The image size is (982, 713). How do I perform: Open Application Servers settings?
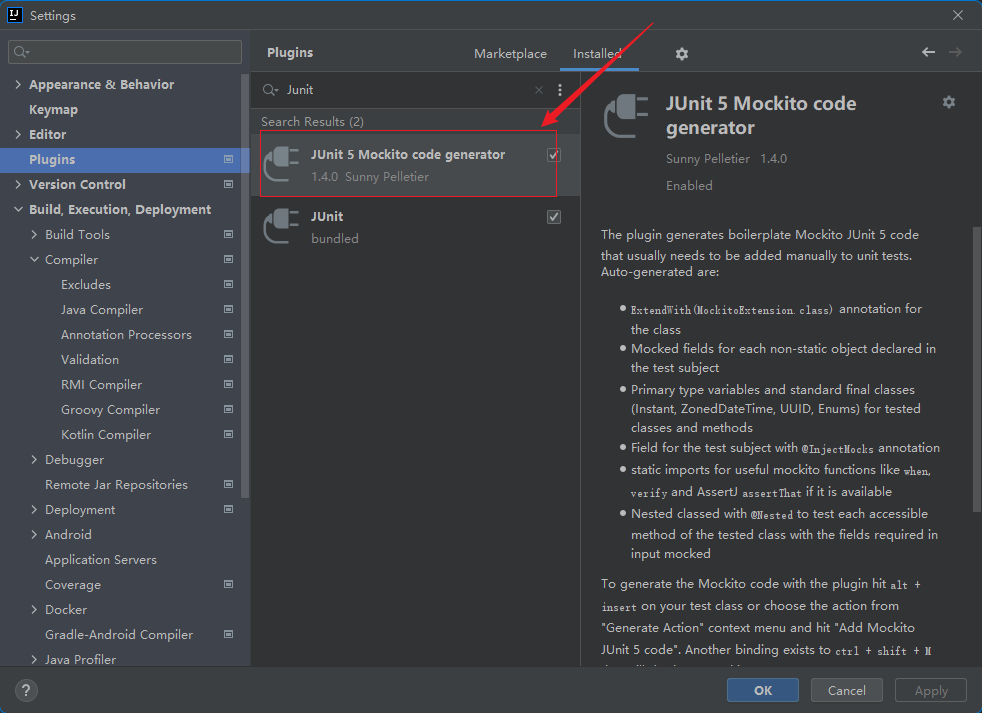(101, 559)
